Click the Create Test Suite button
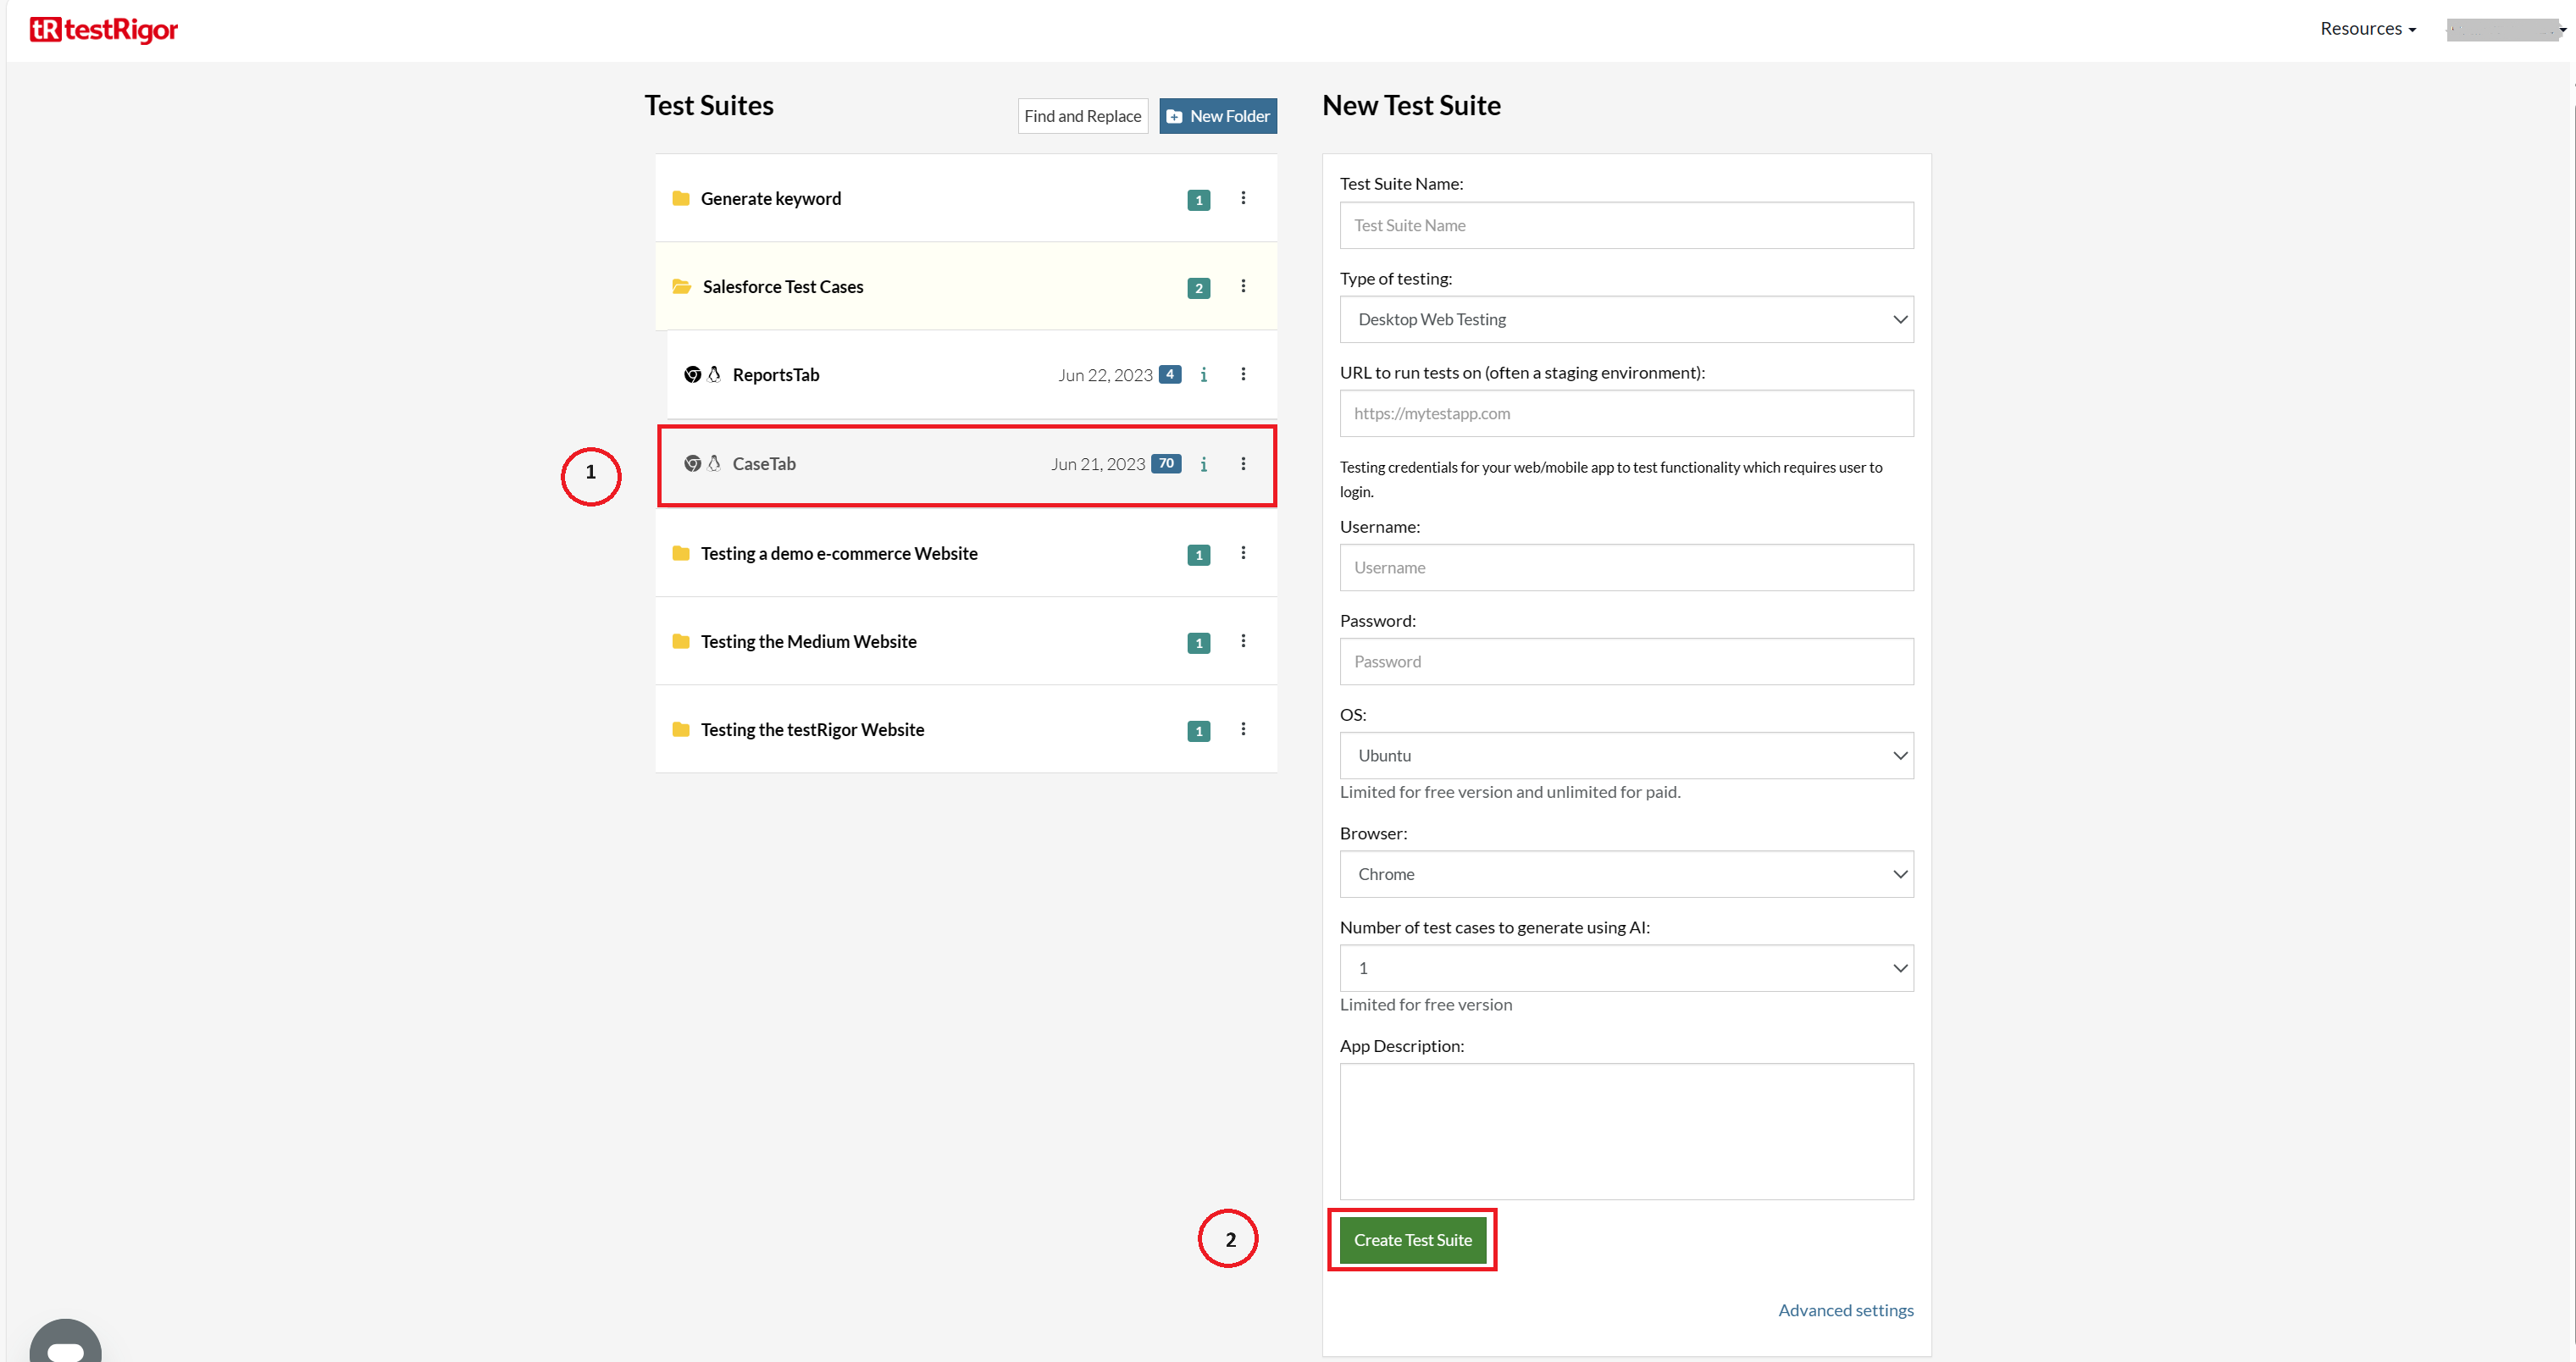Image resolution: width=2576 pixels, height=1362 pixels. [1412, 1240]
